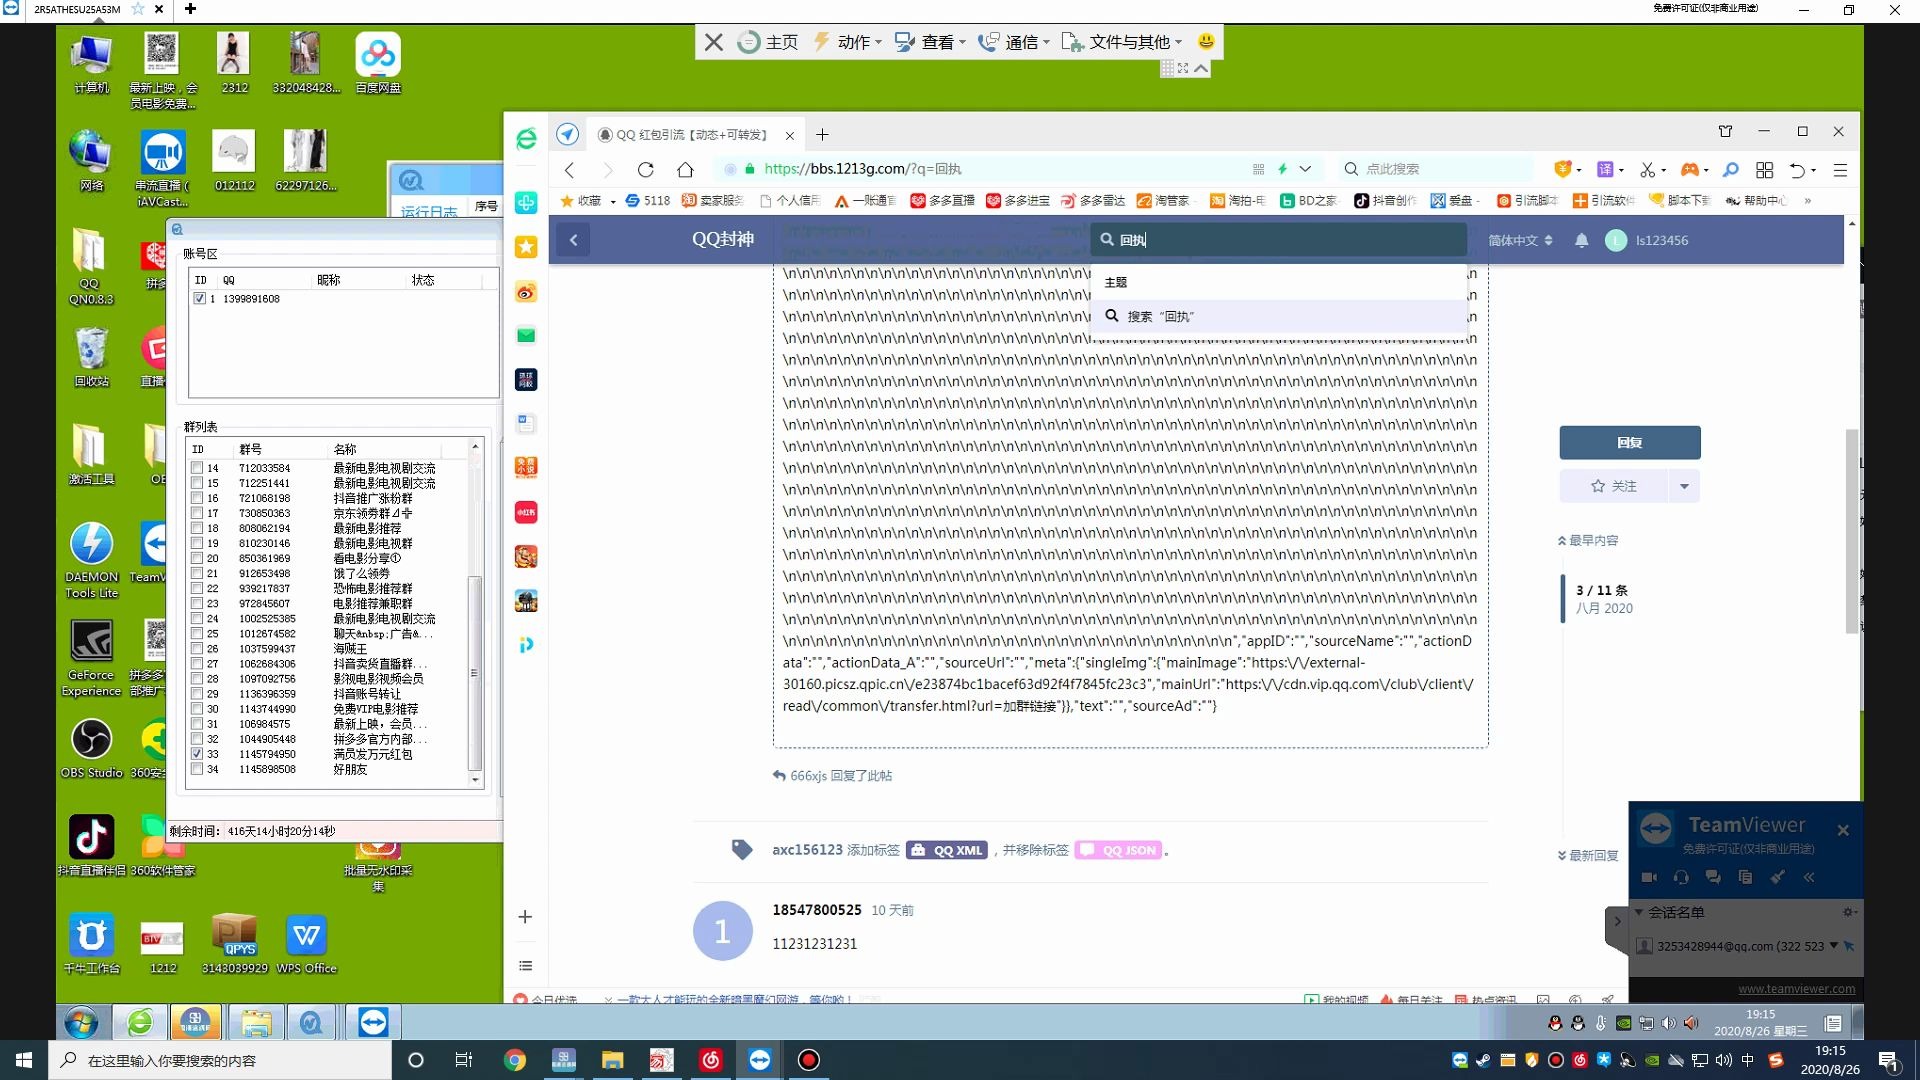1920x1080 pixels.
Task: Open TeamViewer 动作 menu dropdown
Action: 848,42
